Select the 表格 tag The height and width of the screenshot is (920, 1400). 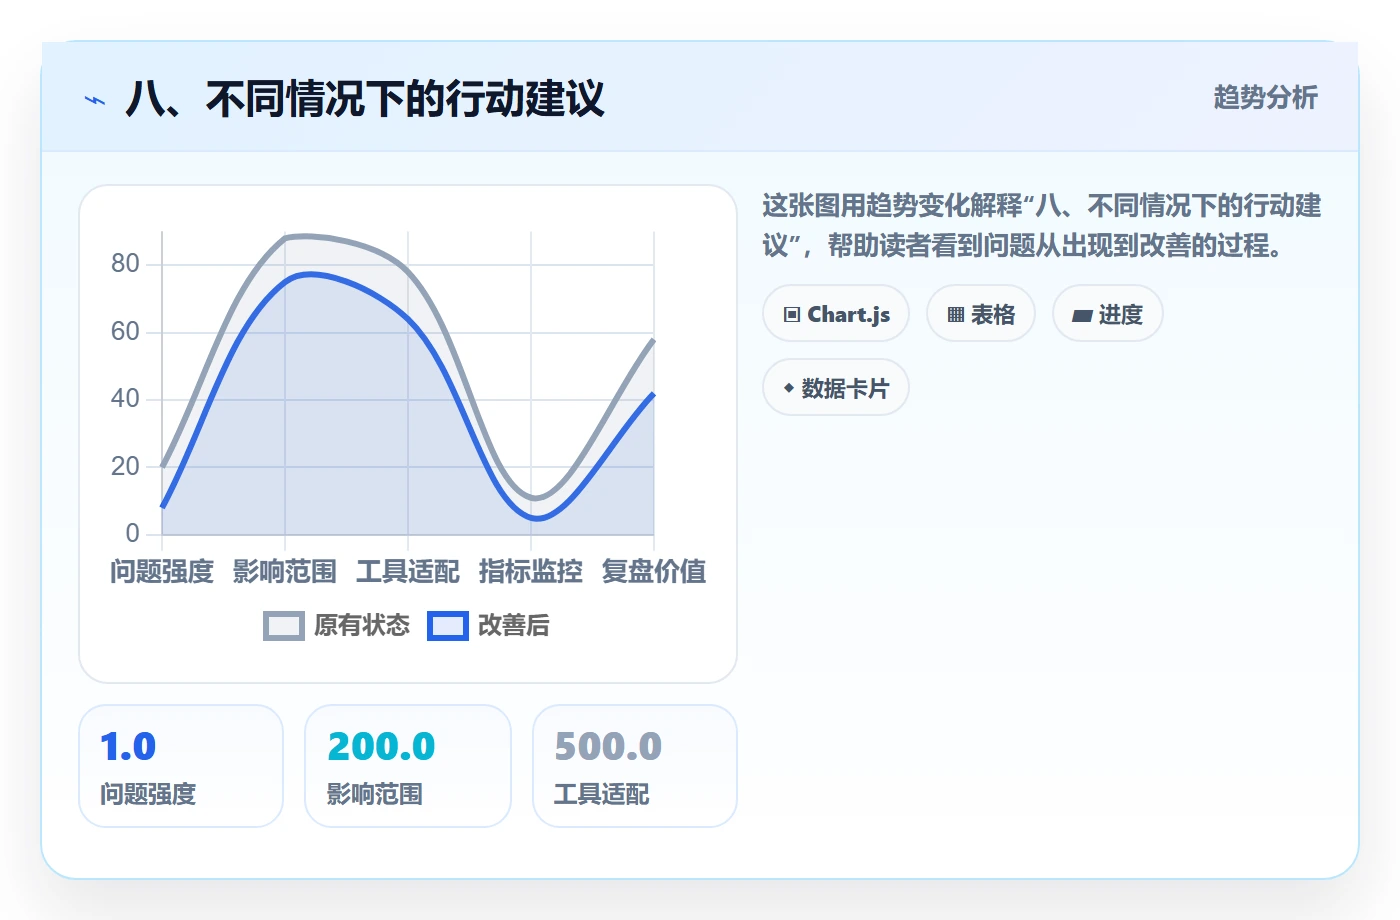pyautogui.click(x=981, y=314)
